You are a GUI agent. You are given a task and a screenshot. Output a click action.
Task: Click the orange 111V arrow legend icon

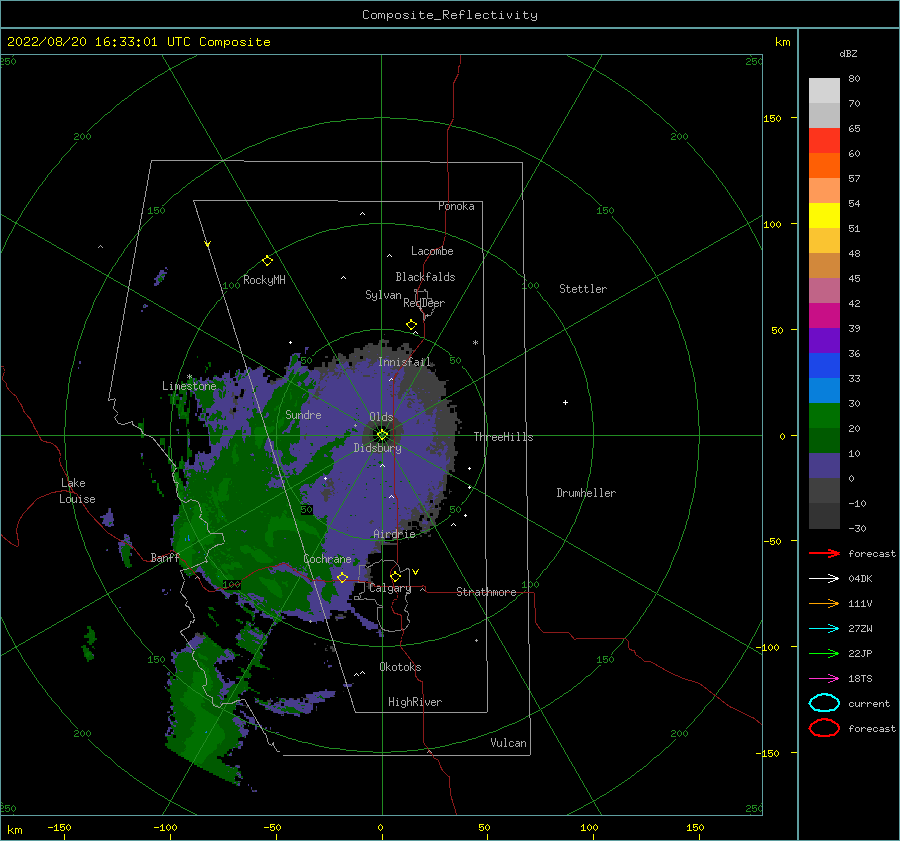pos(824,603)
